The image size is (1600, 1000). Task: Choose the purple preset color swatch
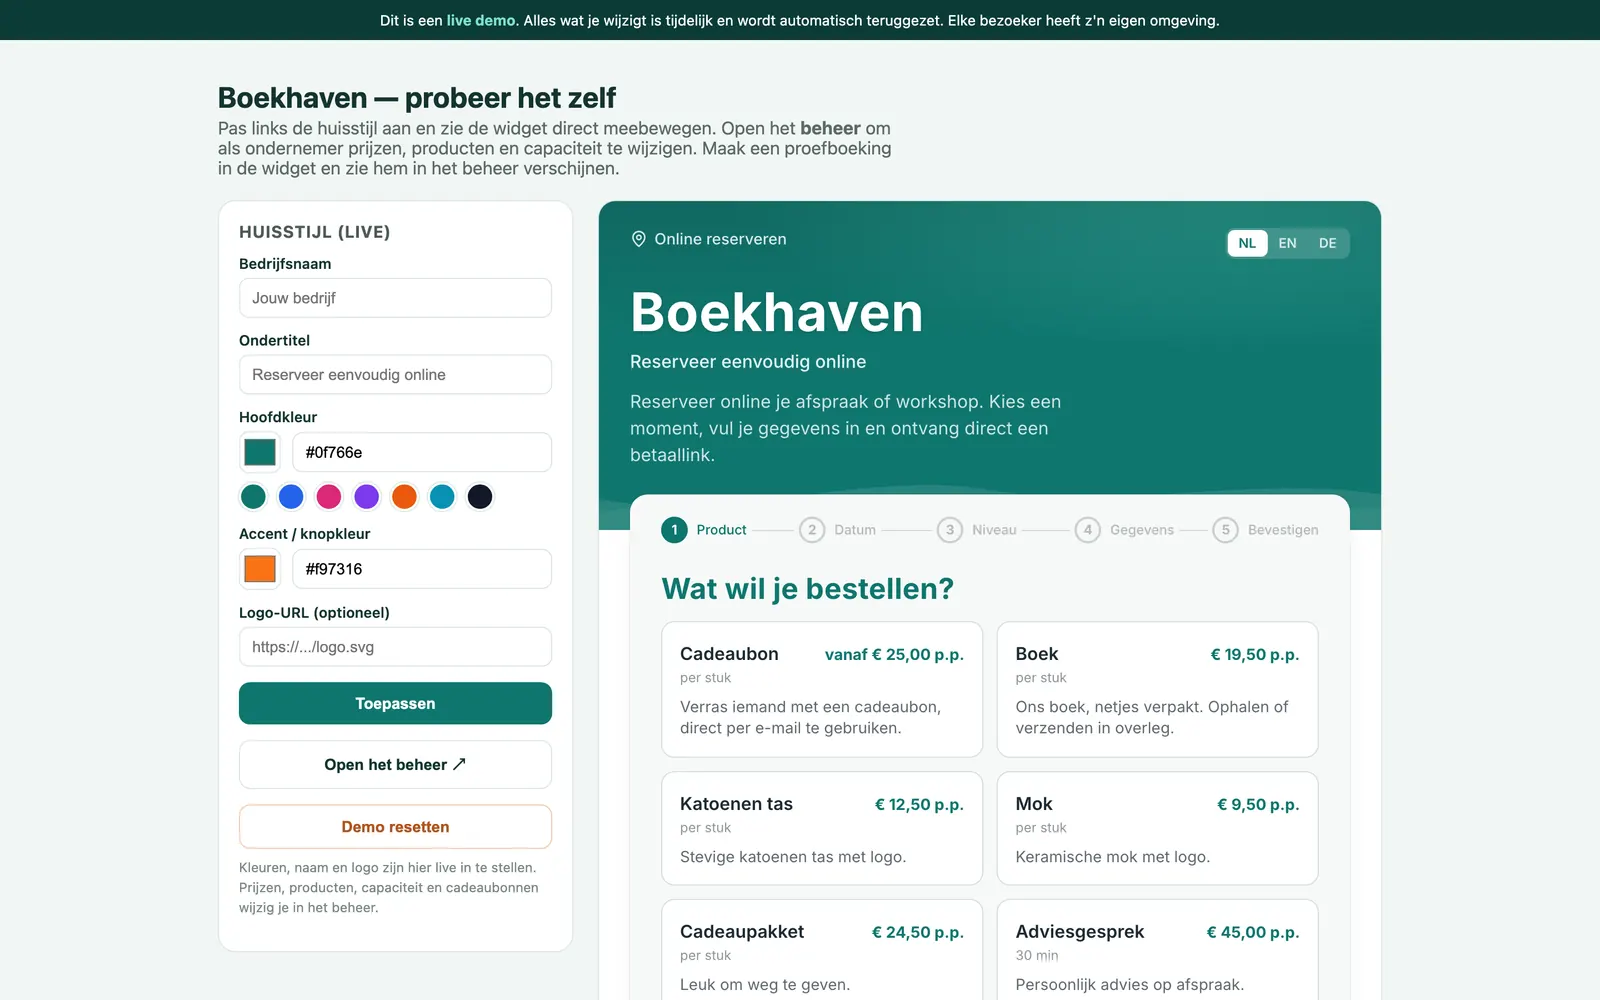pyautogui.click(x=367, y=496)
